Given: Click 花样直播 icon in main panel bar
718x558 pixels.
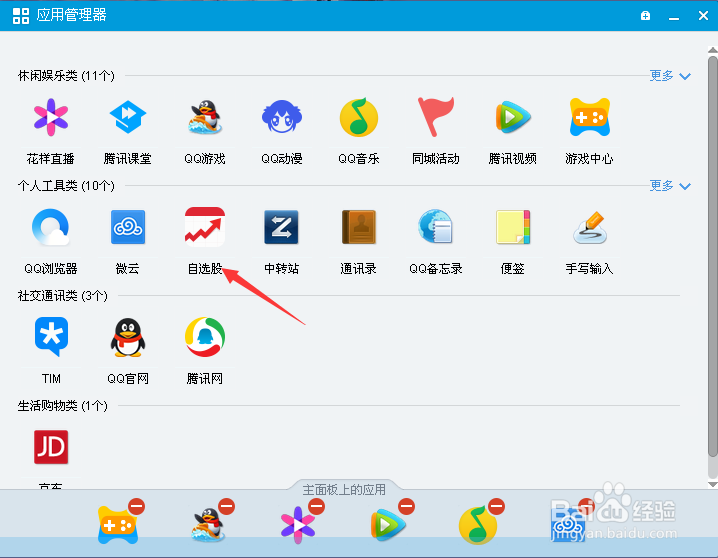Looking at the screenshot, I should 298,525.
